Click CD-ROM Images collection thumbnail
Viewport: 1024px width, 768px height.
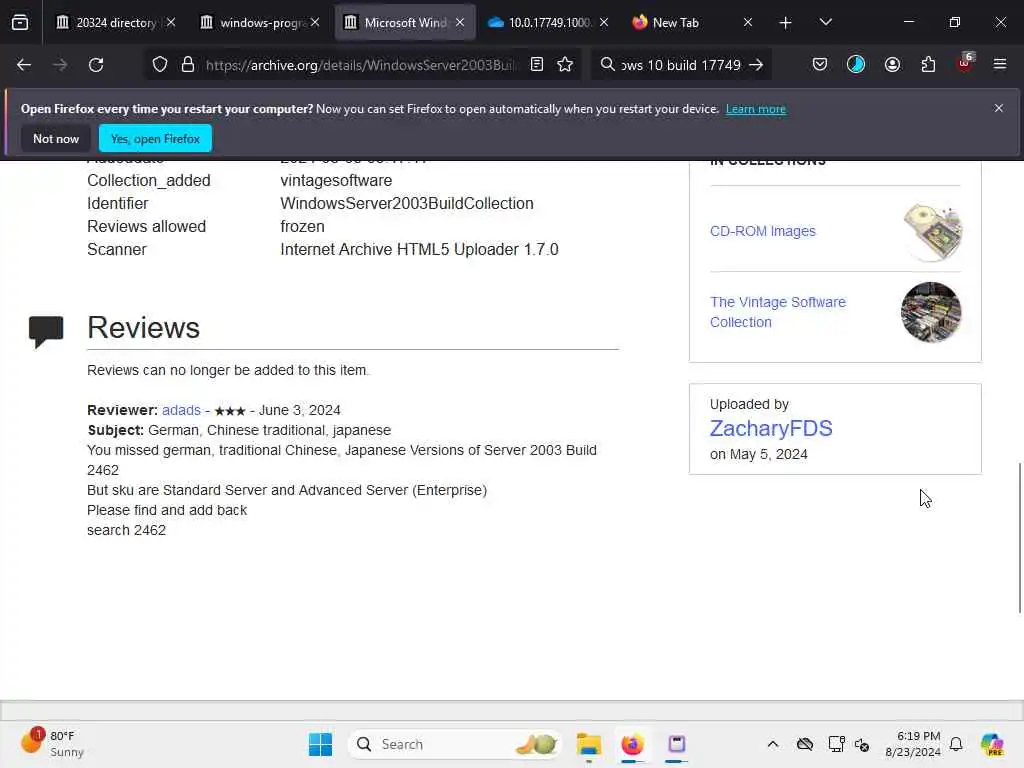932,232
